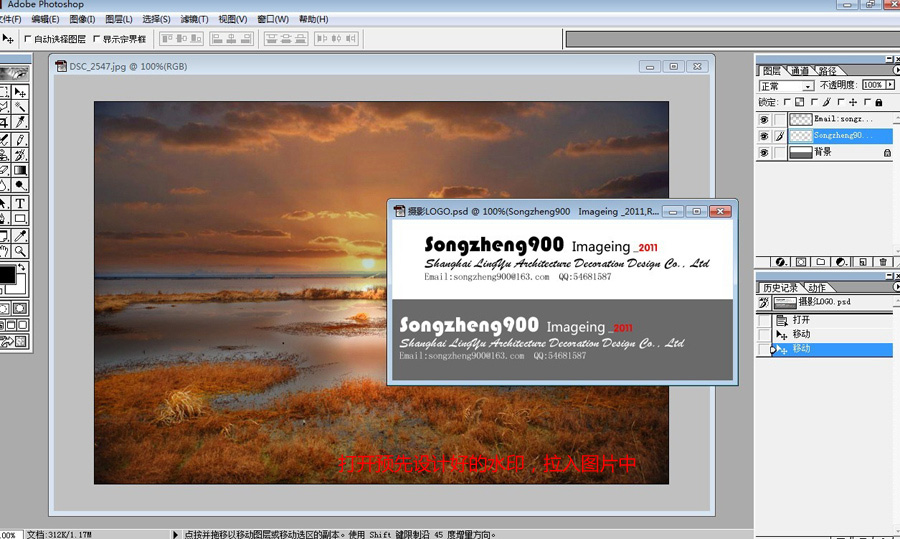Viewport: 900px width, 539px height.
Task: Select the Slice knife tool
Action: tap(21, 122)
